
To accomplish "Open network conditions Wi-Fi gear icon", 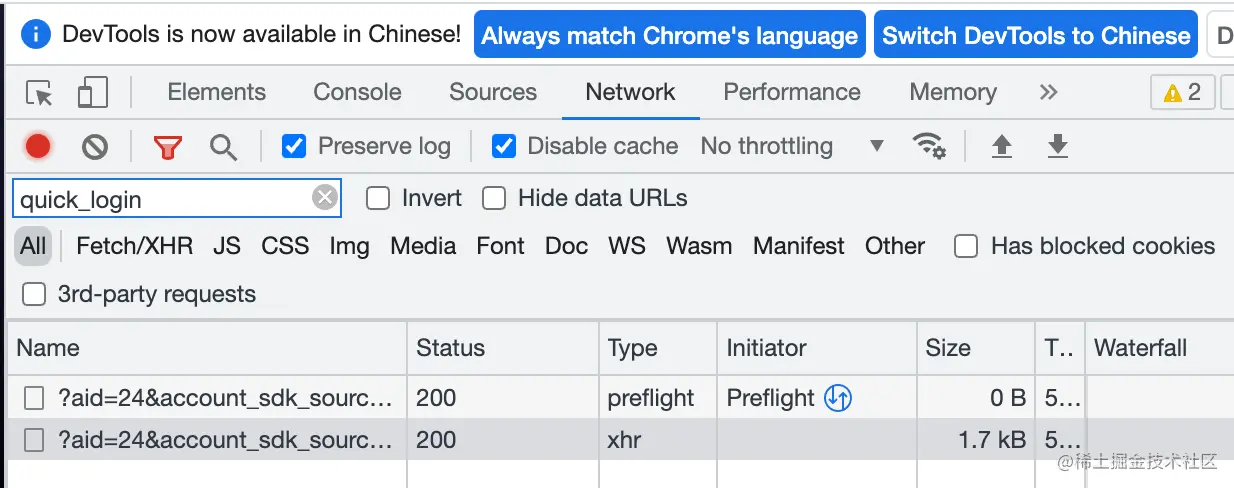I will click(x=930, y=146).
